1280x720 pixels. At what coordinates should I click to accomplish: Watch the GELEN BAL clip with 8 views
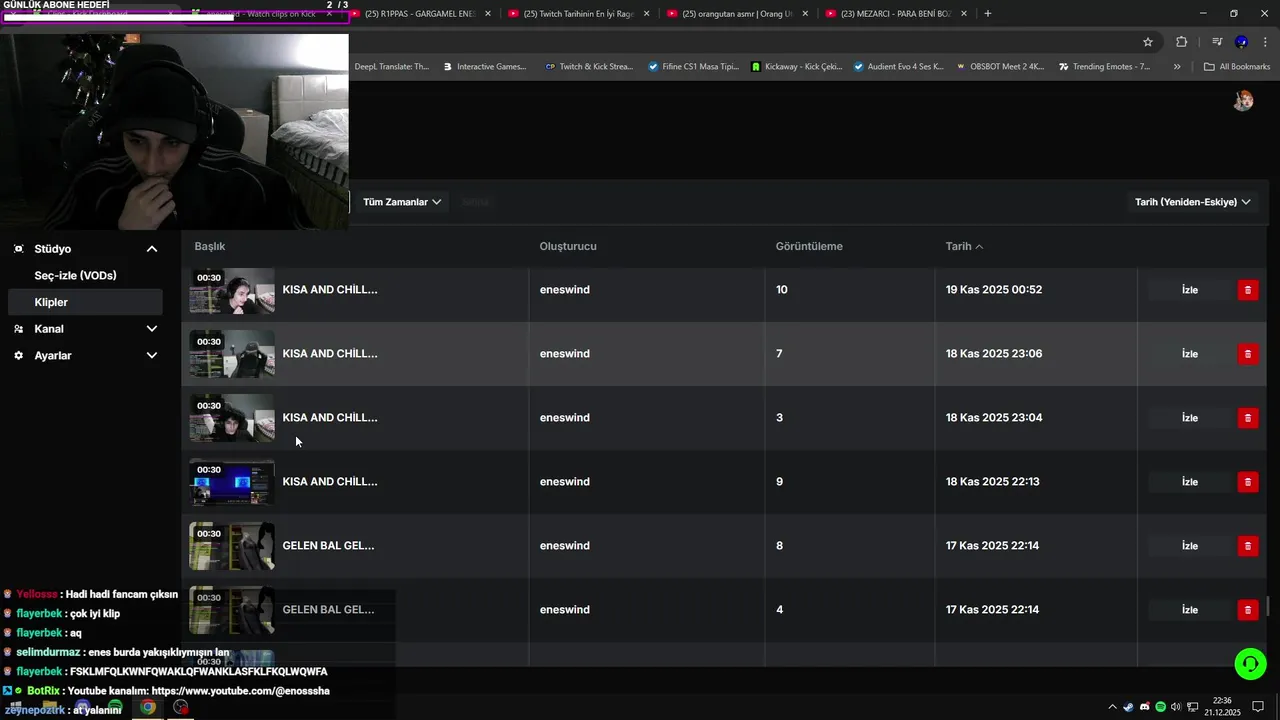pos(1190,546)
